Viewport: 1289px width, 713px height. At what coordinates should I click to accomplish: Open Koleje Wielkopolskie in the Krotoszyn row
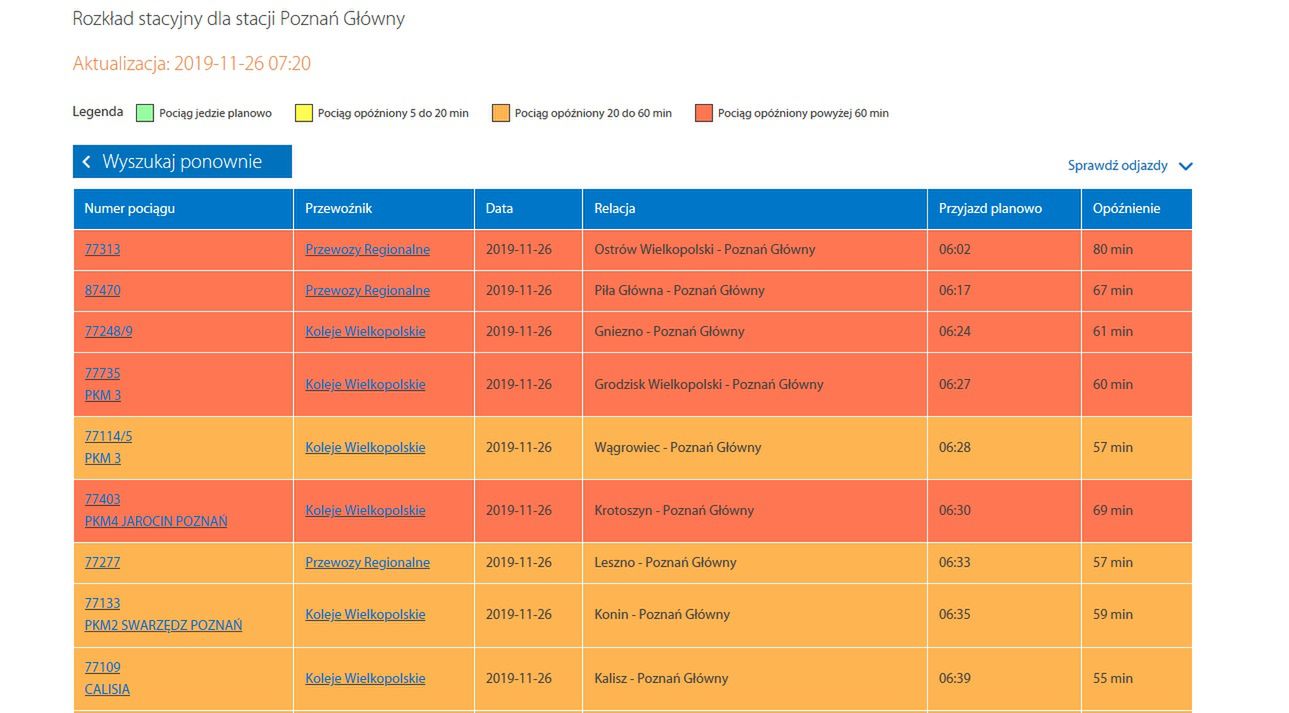coord(365,510)
